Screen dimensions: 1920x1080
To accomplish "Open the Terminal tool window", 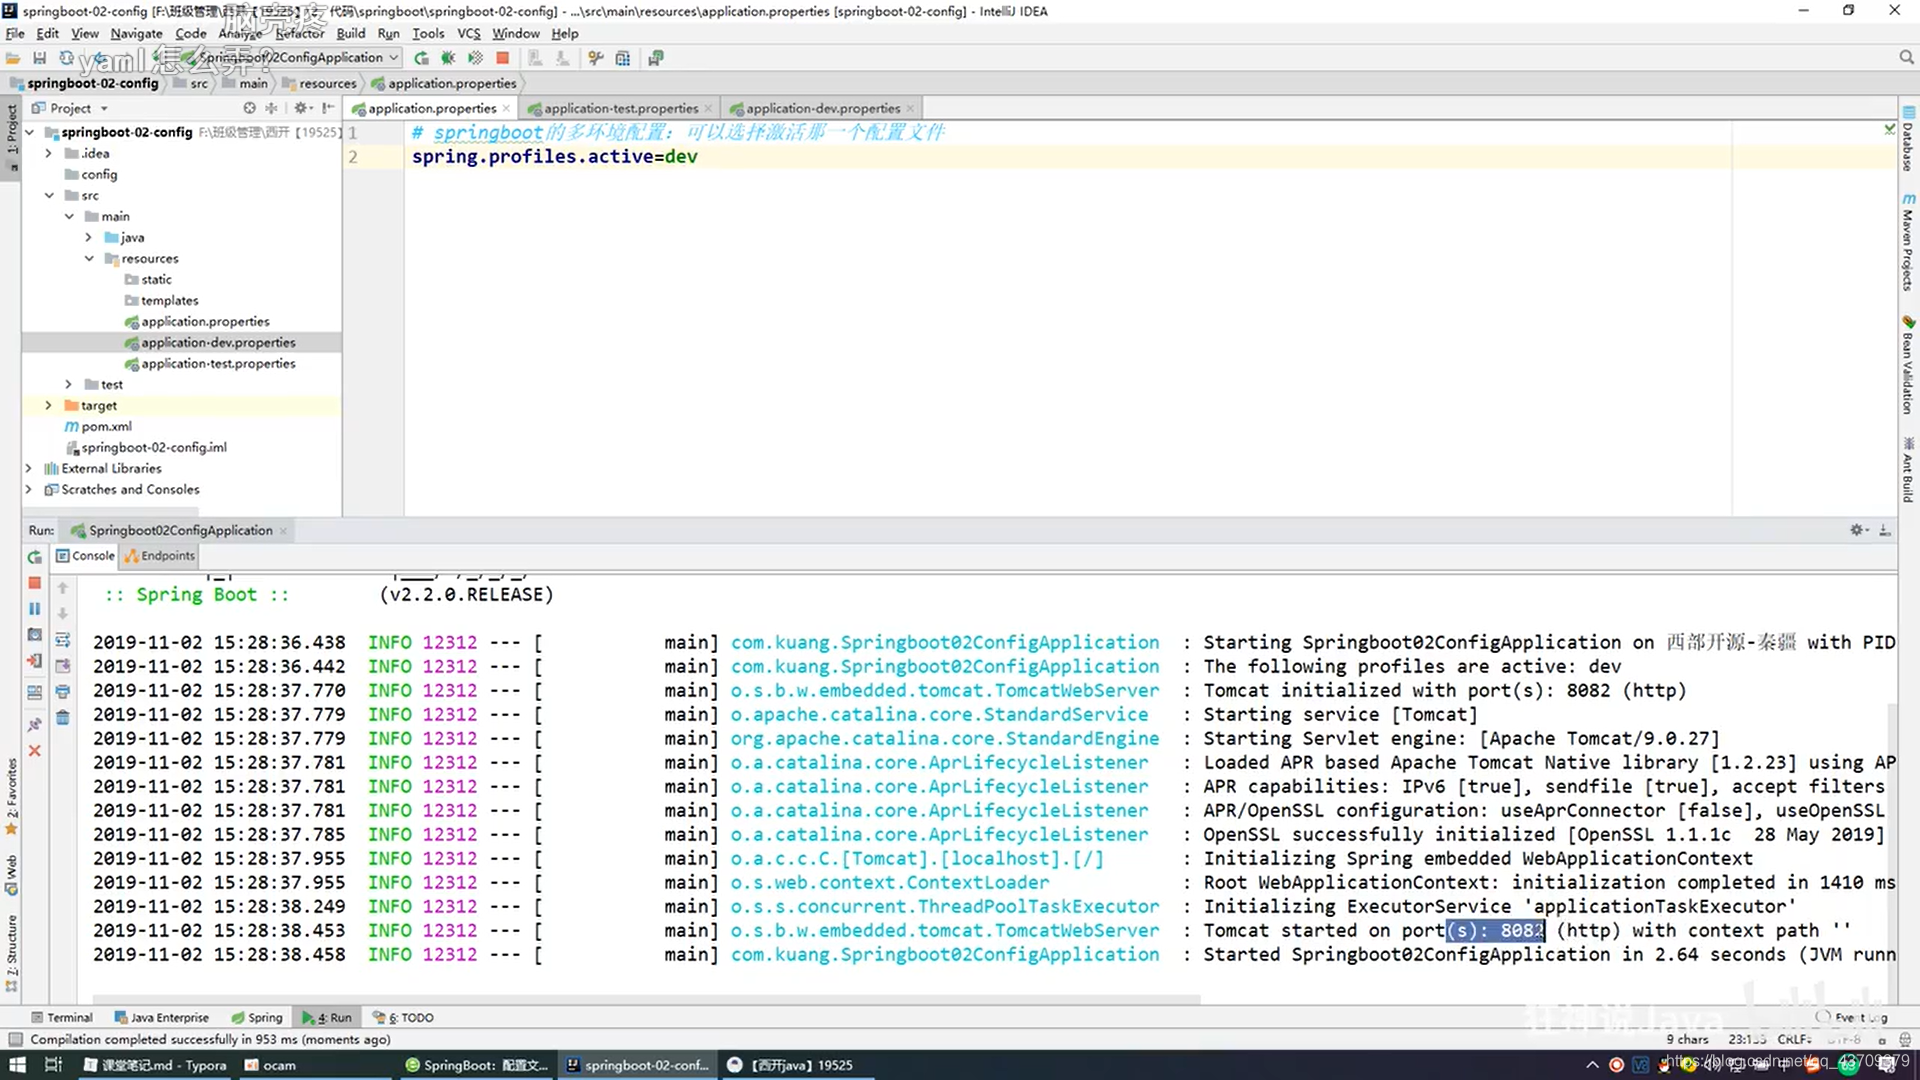I will pyautogui.click(x=61, y=1017).
